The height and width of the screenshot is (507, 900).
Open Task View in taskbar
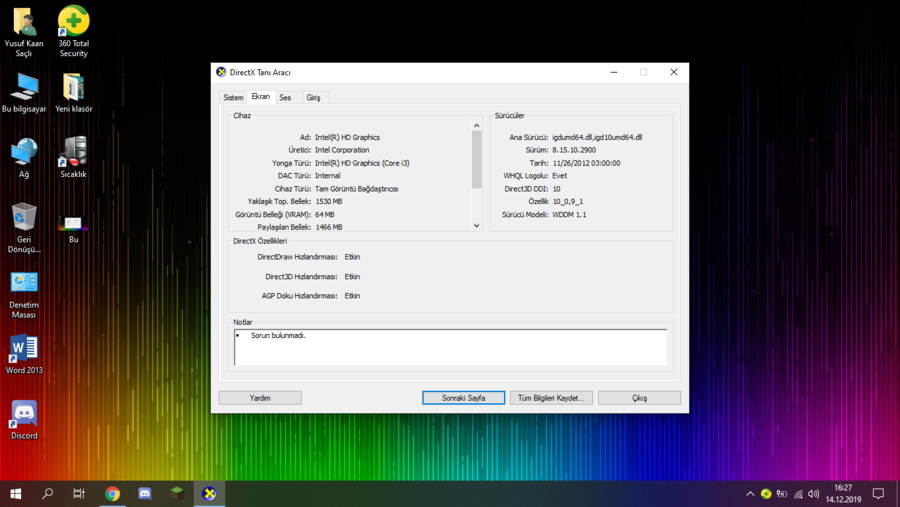click(x=79, y=494)
